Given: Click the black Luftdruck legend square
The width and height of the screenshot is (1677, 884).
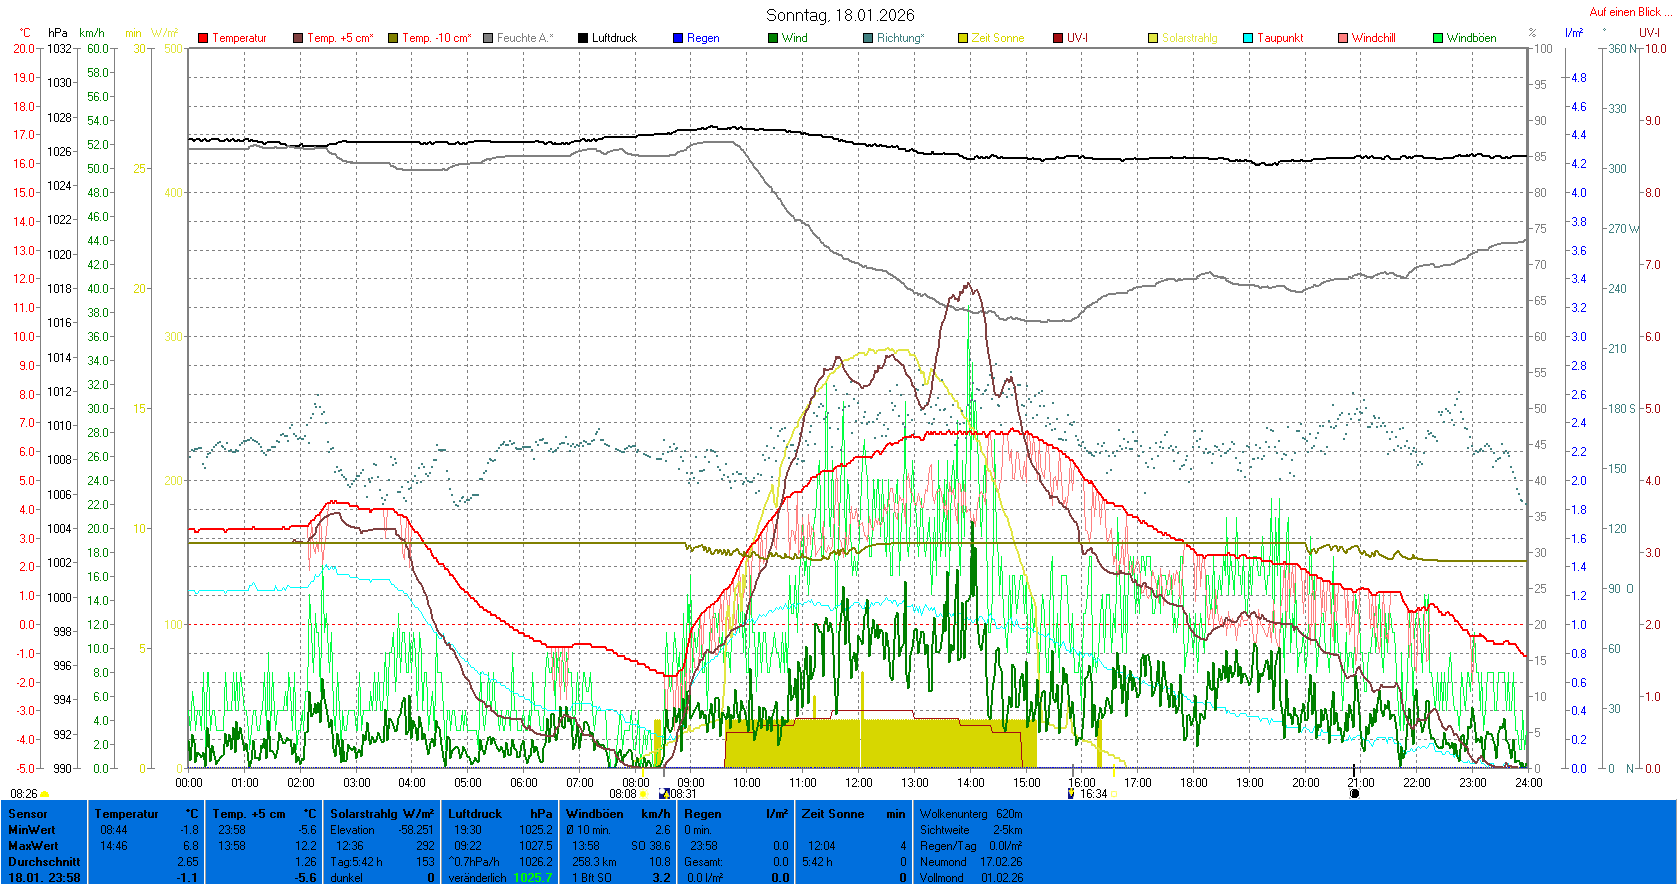Looking at the screenshot, I should [x=583, y=38].
